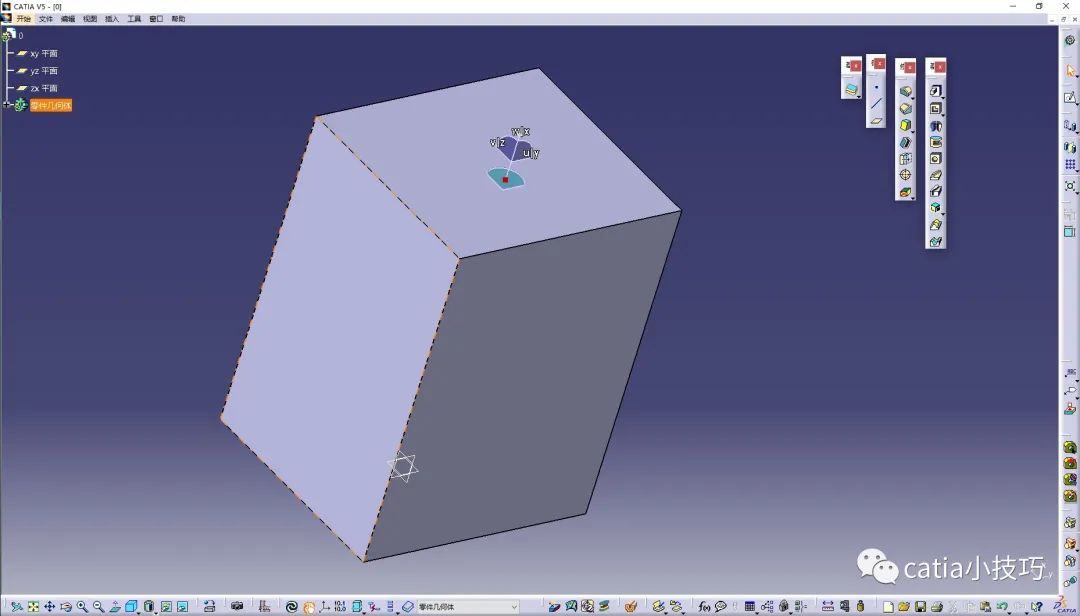Click the Formula f(x) icon
This screenshot has width=1080, height=616.
pyautogui.click(x=704, y=606)
